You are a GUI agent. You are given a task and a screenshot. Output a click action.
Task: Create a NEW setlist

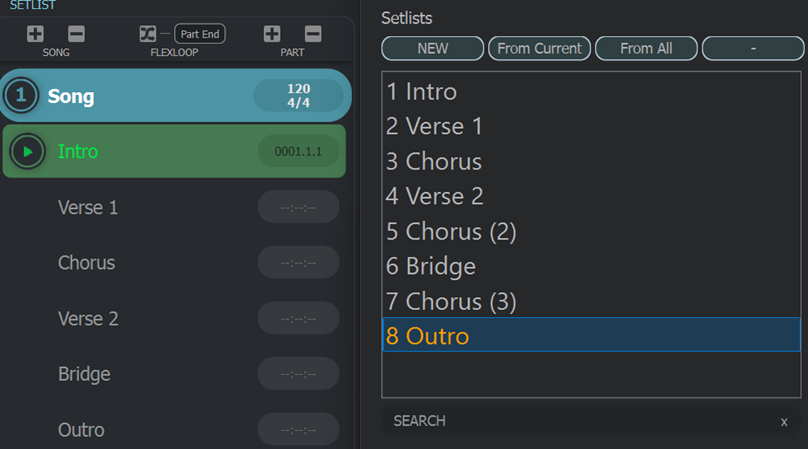432,48
